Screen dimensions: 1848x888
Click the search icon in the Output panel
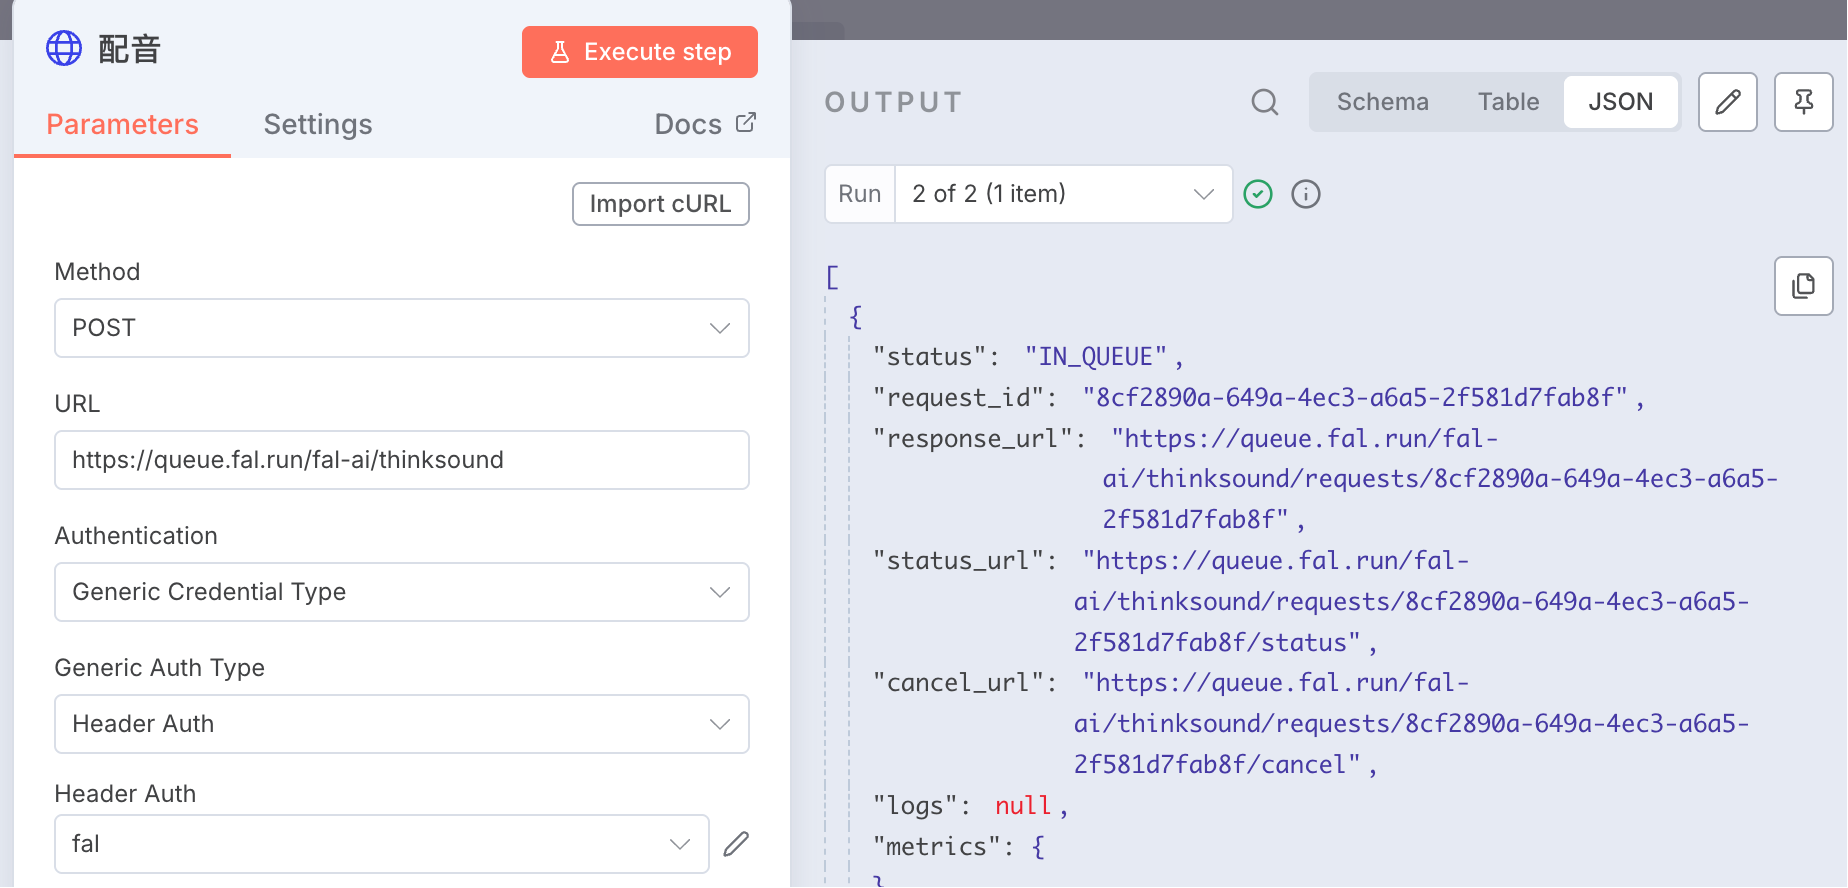point(1265,102)
